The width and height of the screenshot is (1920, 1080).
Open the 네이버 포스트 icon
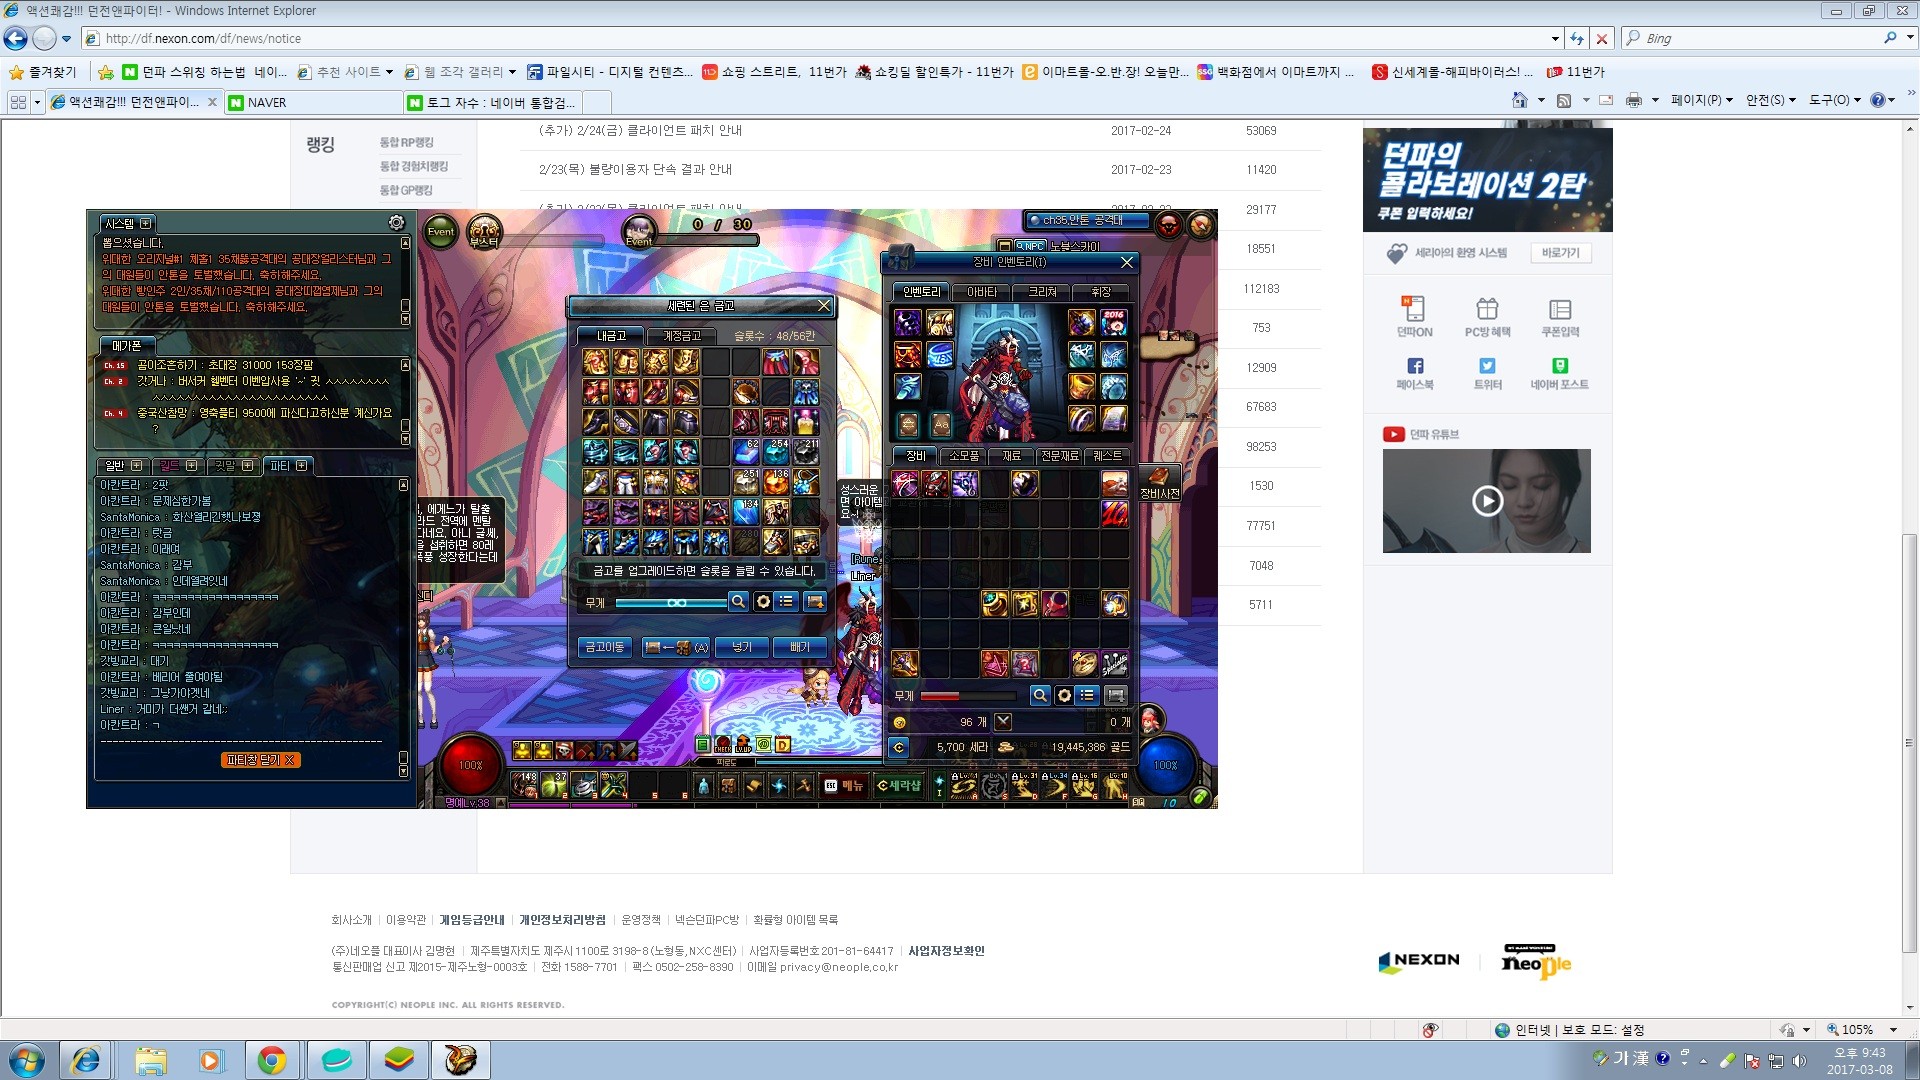(x=1559, y=366)
